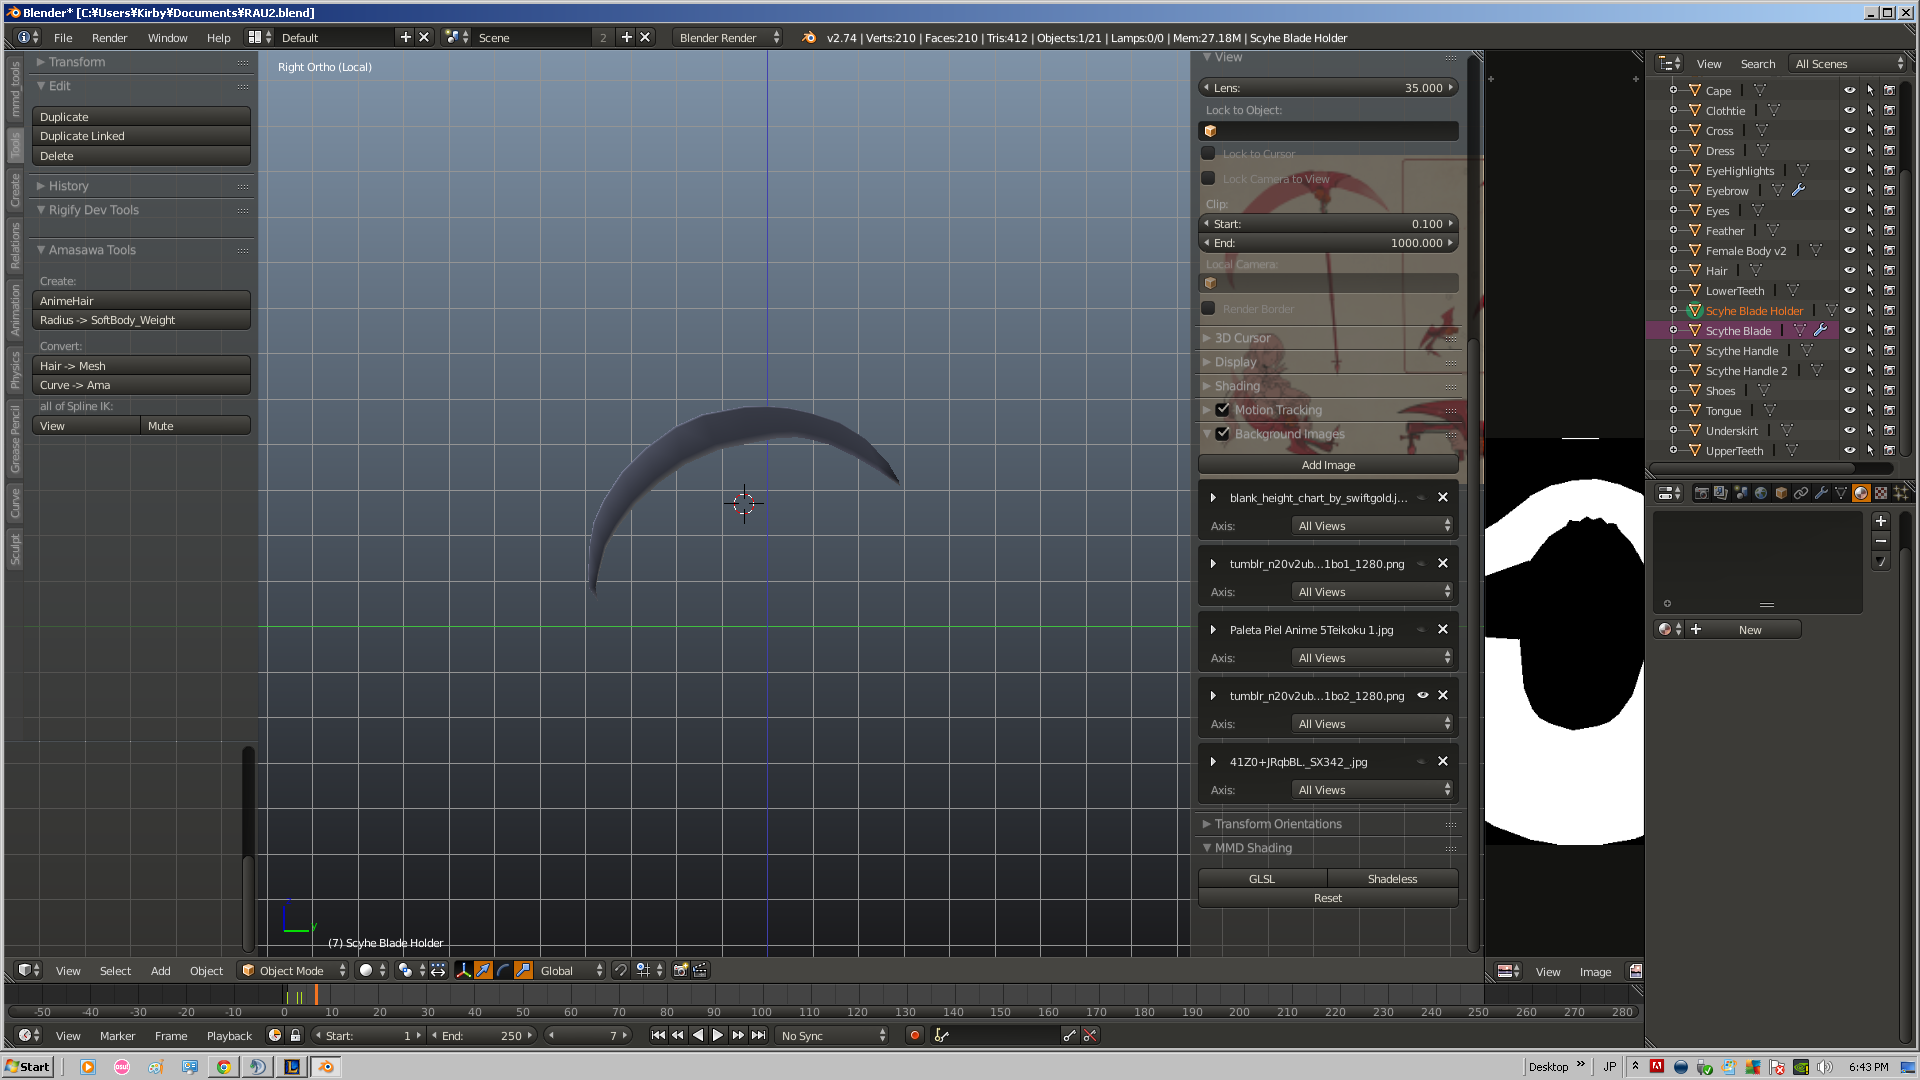Open the Render menu in top bar
The height and width of the screenshot is (1080, 1920).
(109, 37)
